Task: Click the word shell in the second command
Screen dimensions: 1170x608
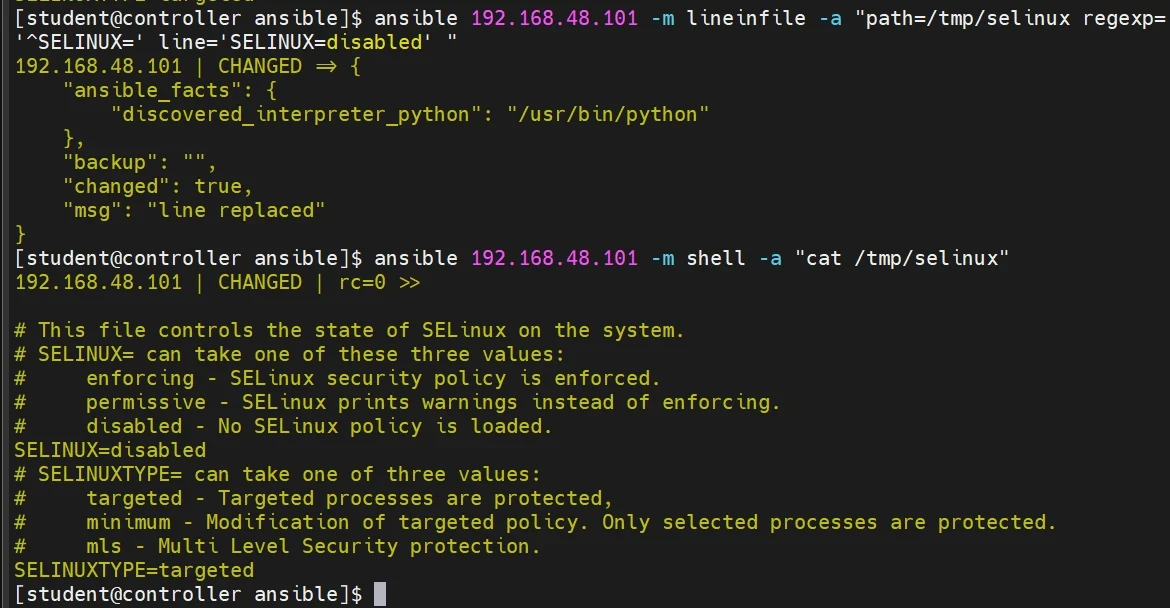Action: point(715,258)
